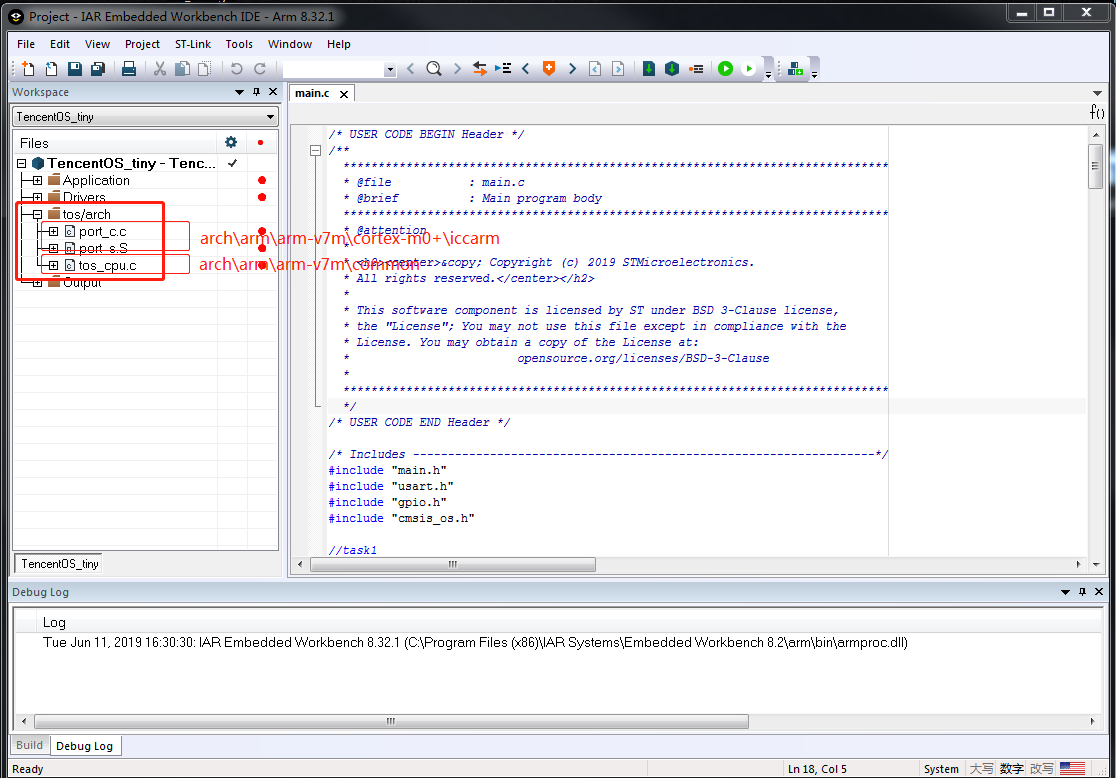Open the ST-Link menu
The image size is (1116, 778).
click(192, 44)
